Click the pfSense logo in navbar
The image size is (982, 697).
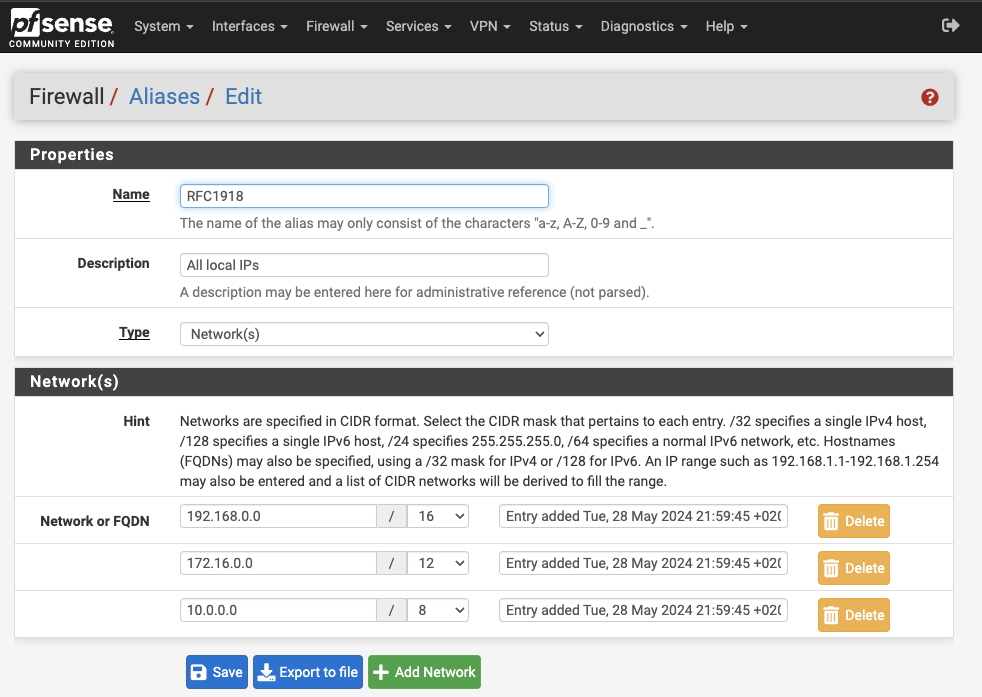click(x=61, y=28)
